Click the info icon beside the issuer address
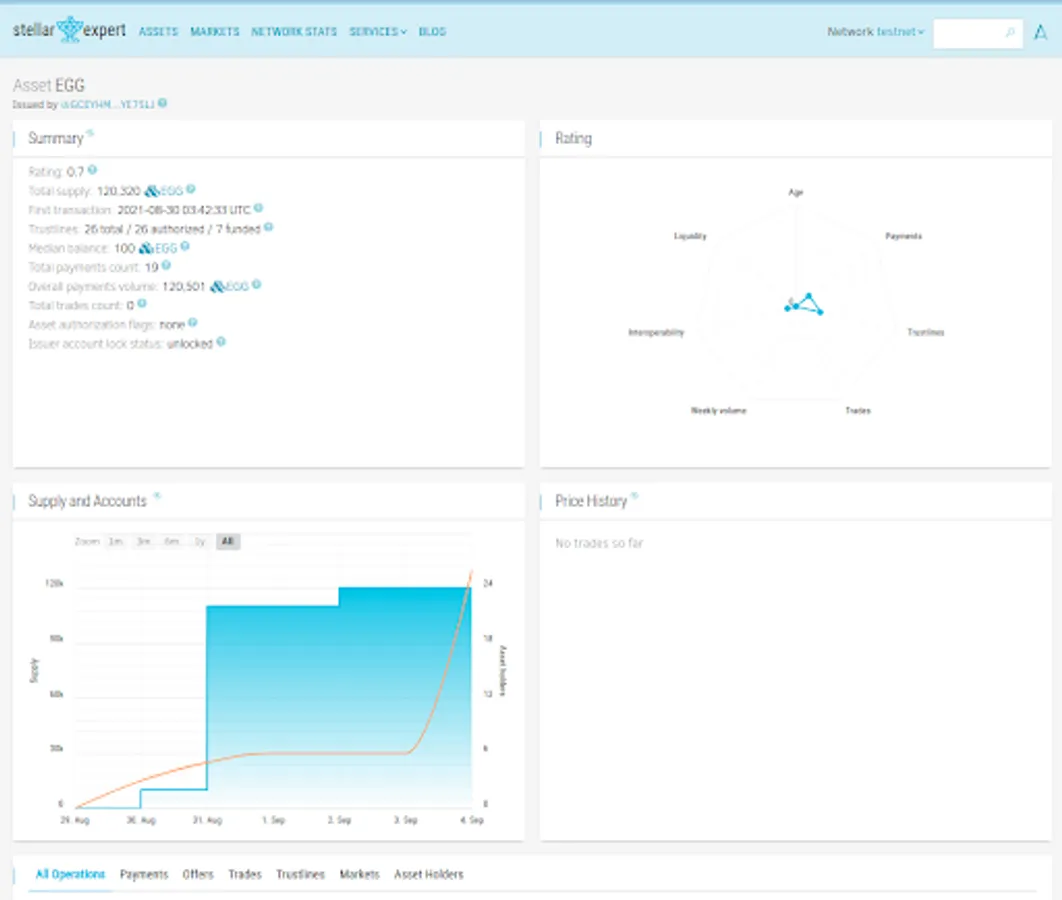Viewport: 1062px width, 900px height. tap(163, 104)
